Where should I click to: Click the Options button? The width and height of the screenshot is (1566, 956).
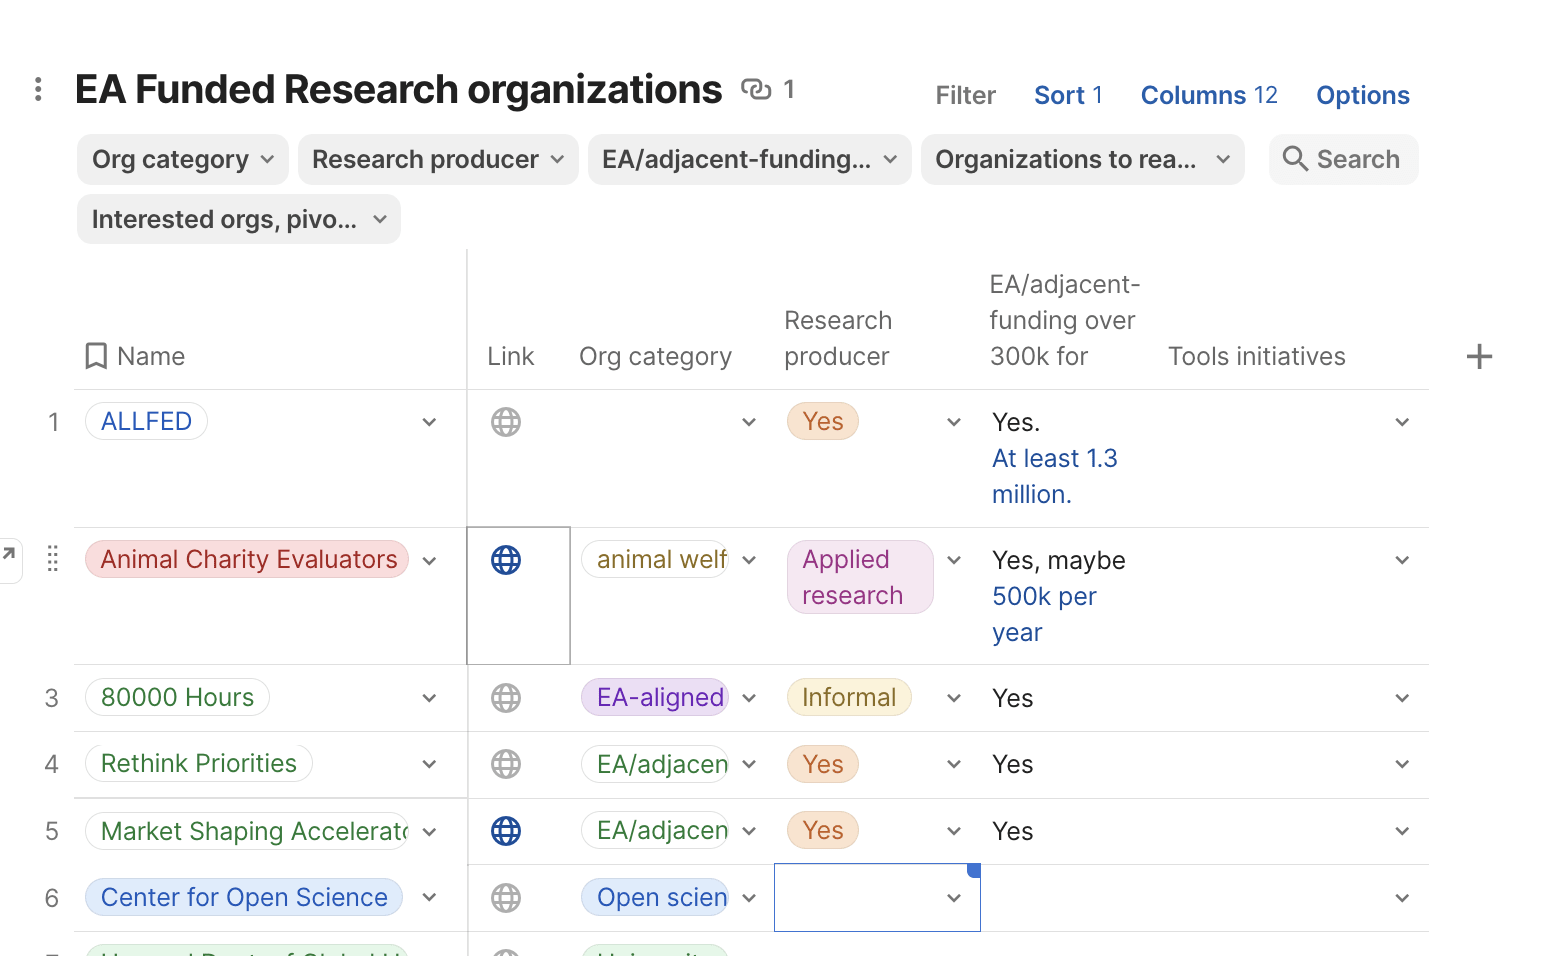1362,95
